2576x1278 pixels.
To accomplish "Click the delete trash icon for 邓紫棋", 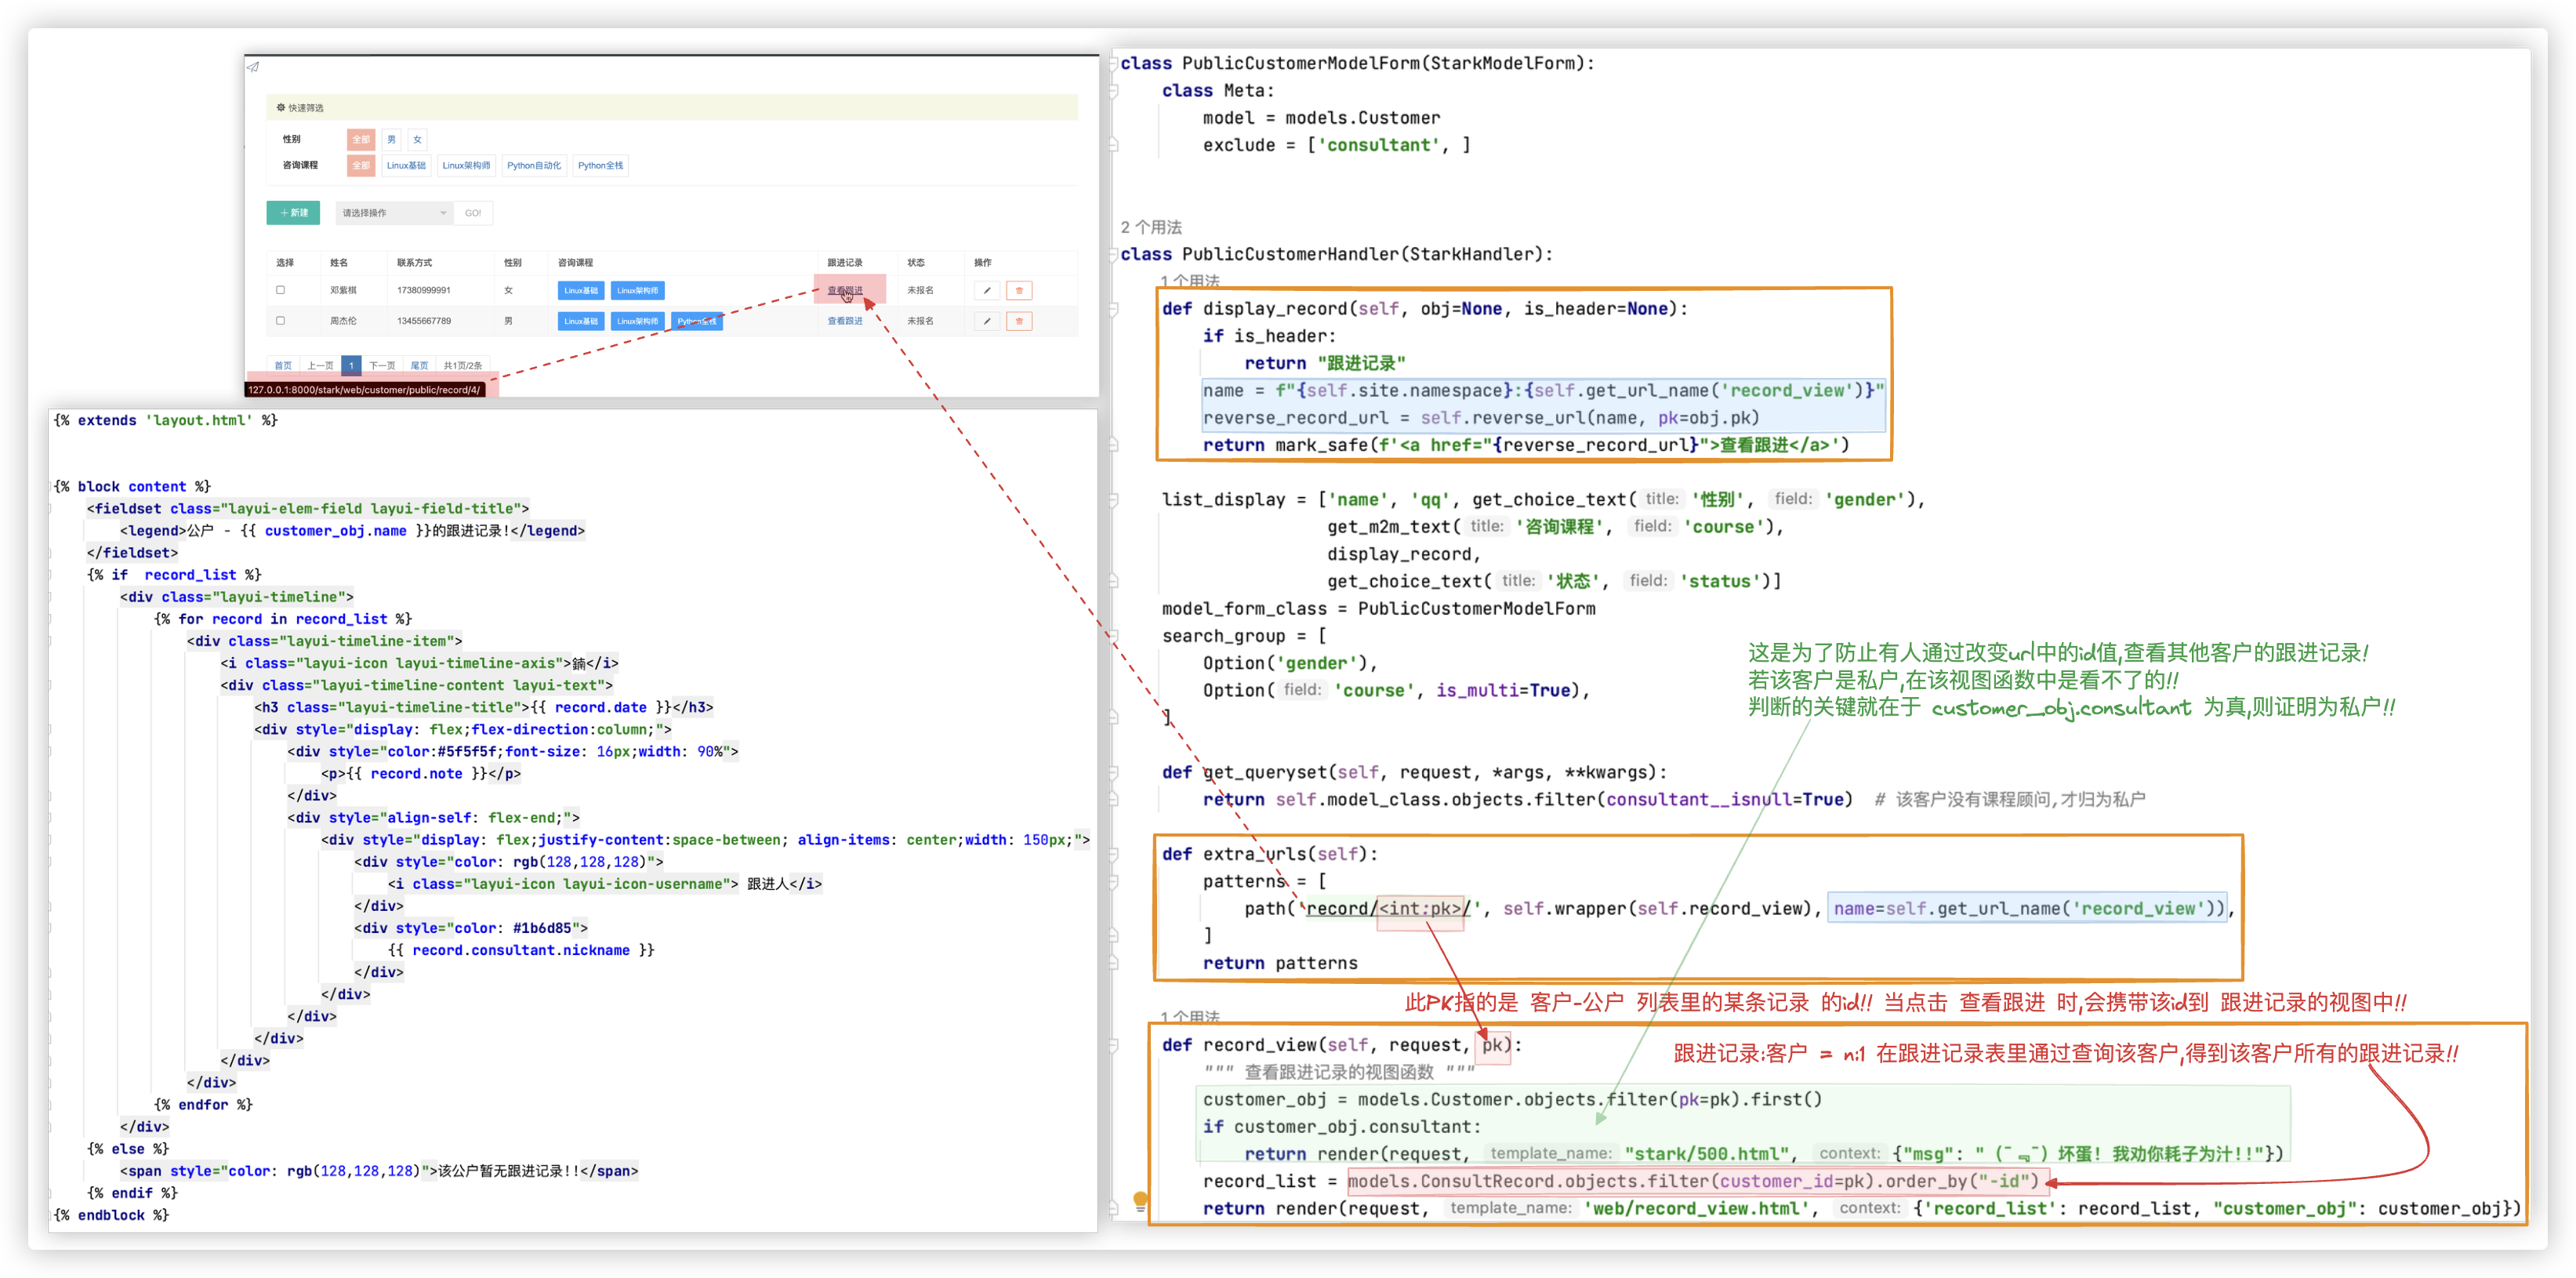I will pos(1019,290).
